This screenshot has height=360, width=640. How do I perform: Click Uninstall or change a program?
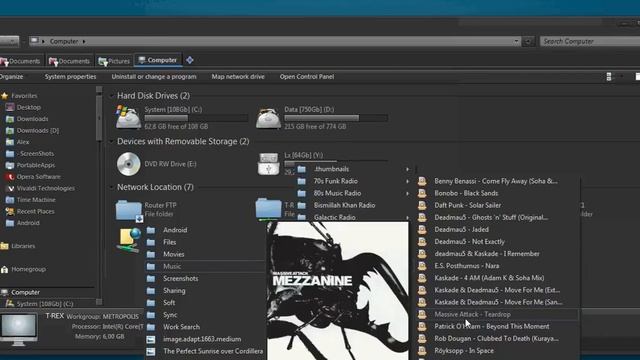click(154, 77)
